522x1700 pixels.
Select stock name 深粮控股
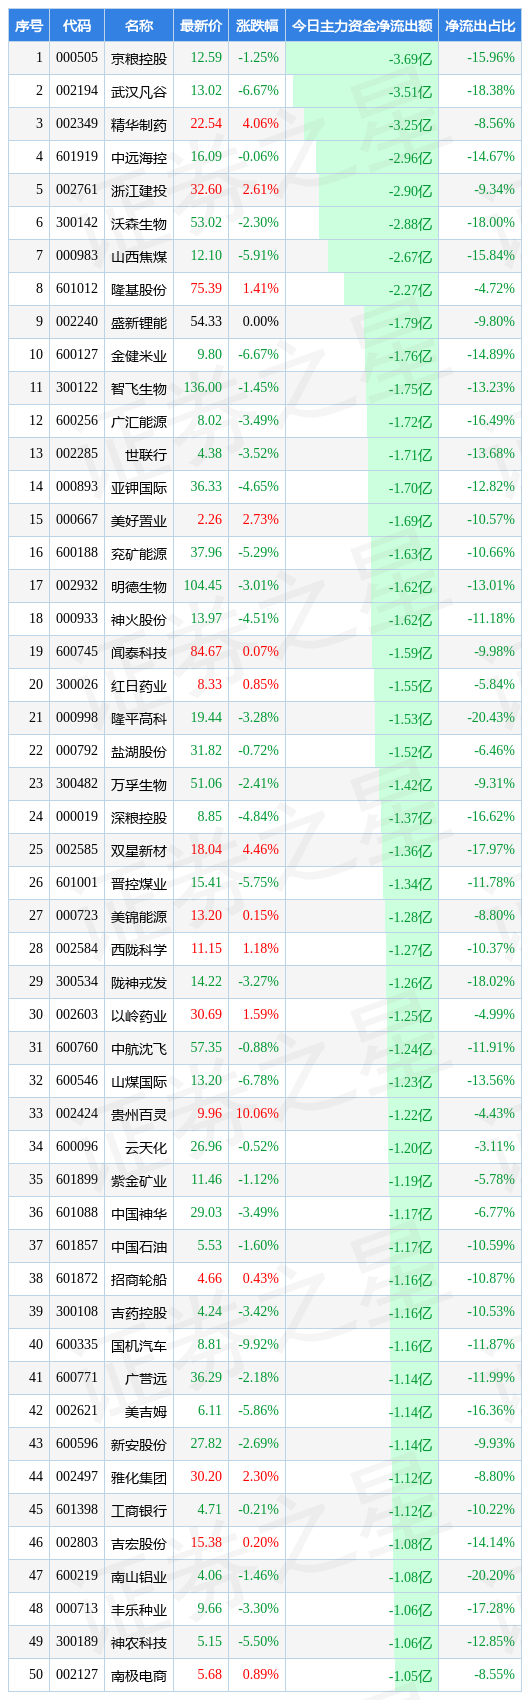pos(139,817)
